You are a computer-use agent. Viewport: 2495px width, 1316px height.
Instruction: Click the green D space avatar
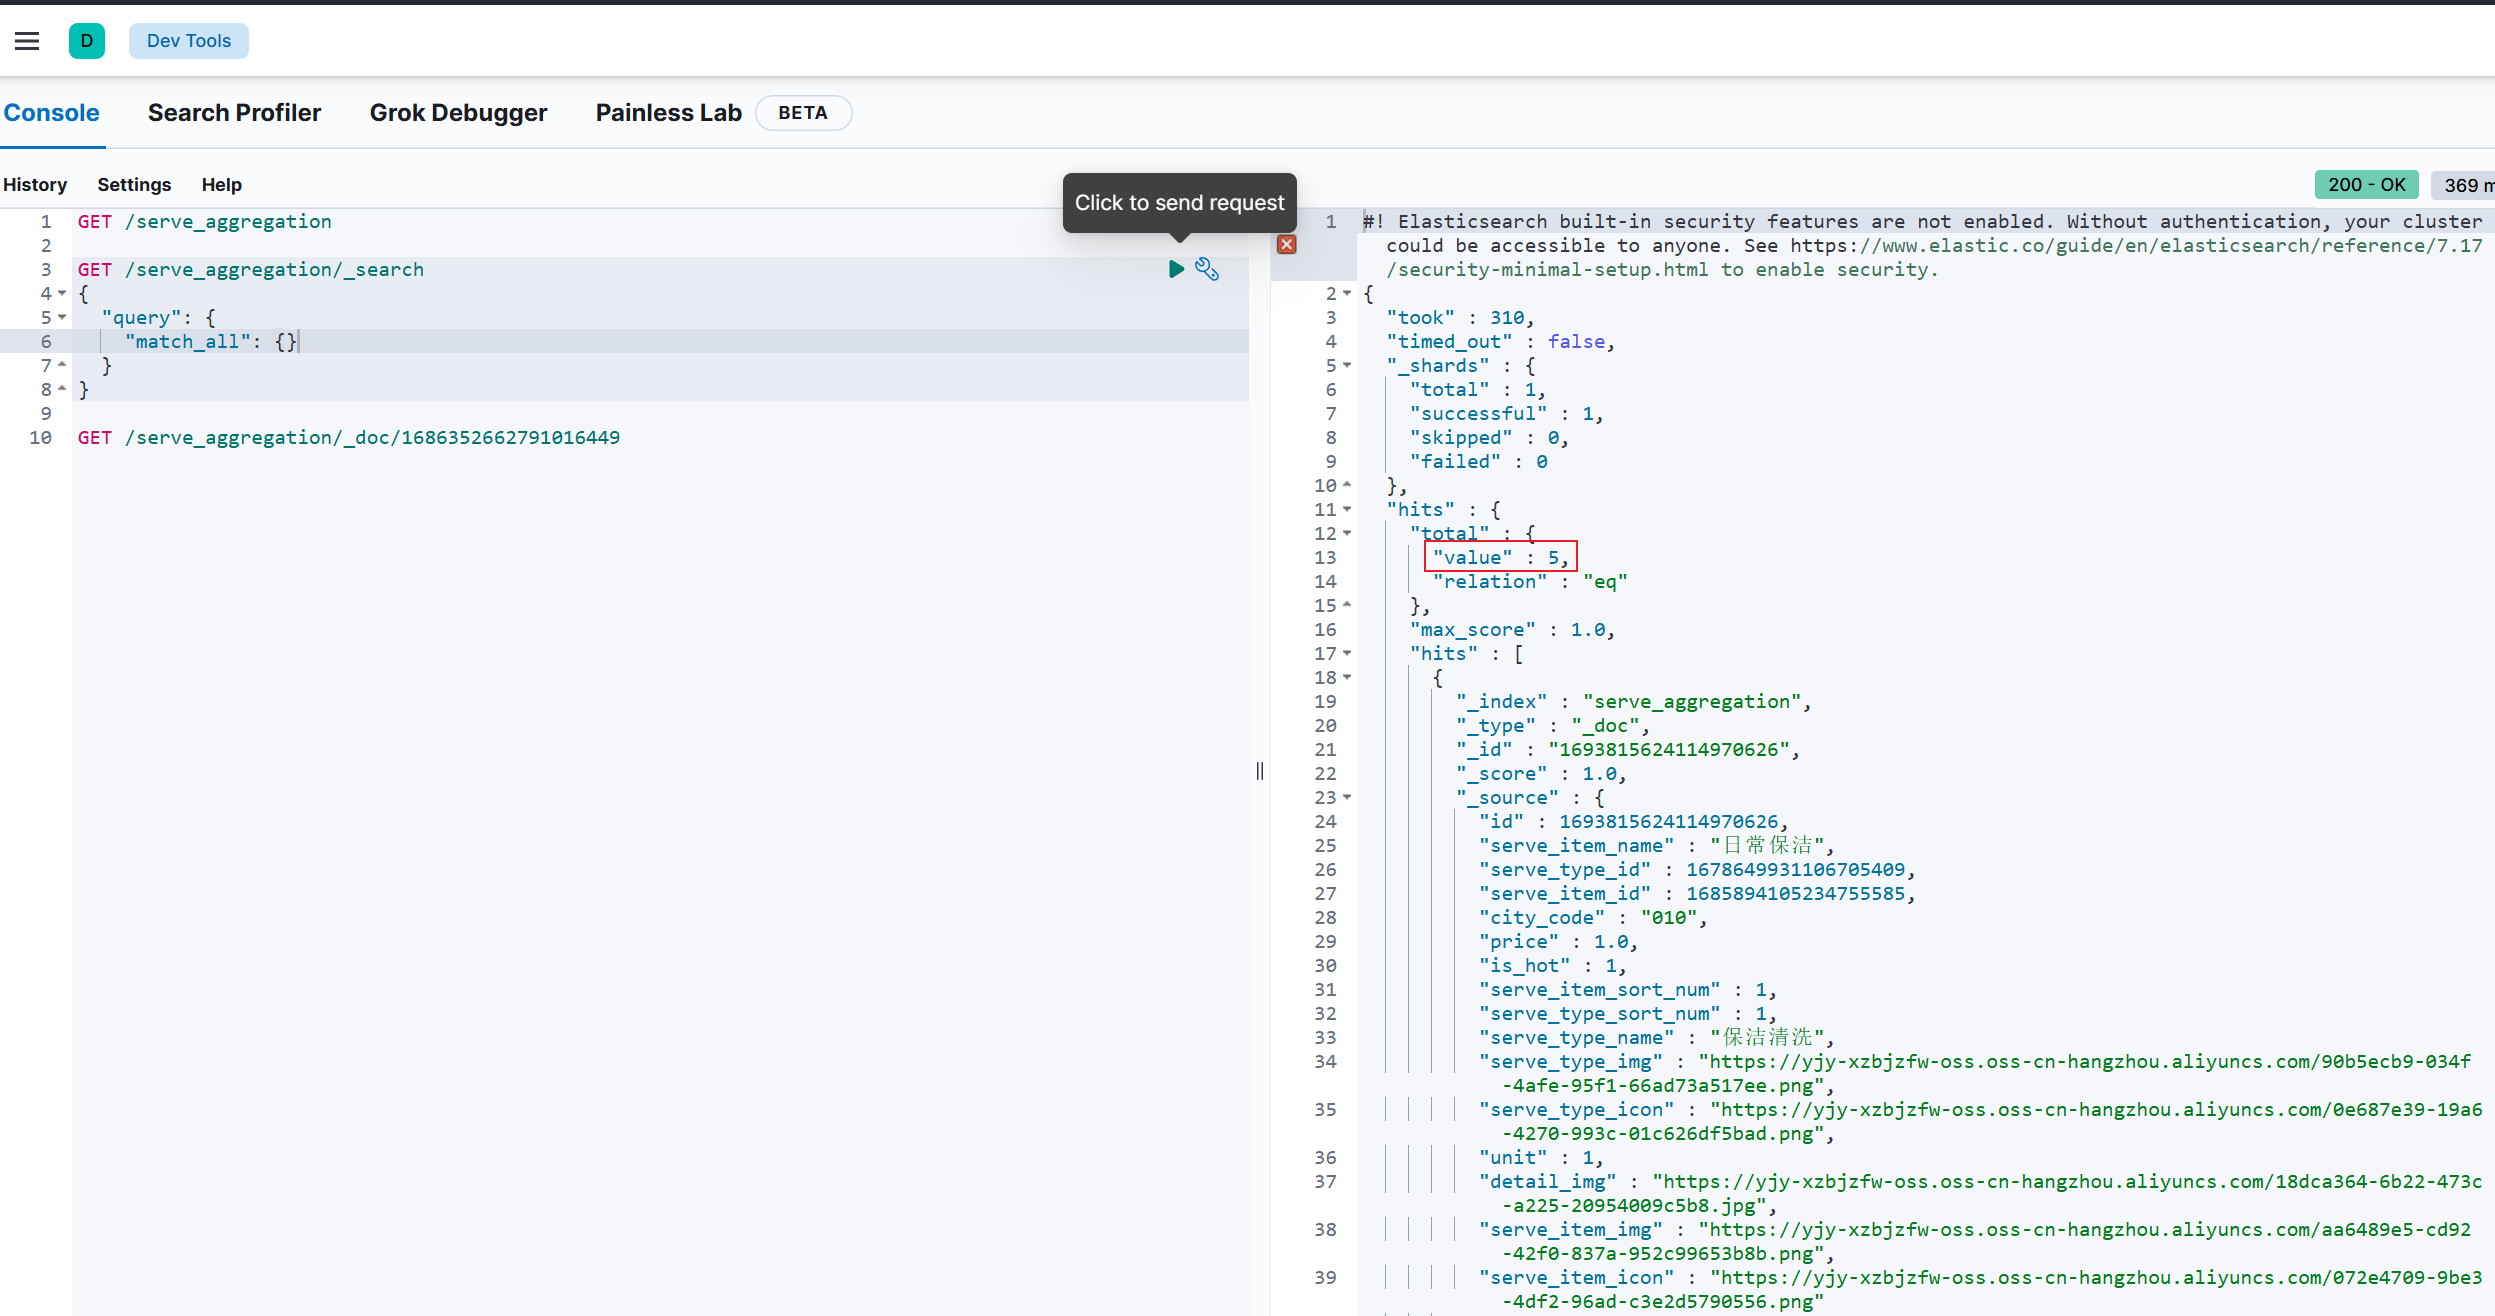[x=87, y=41]
